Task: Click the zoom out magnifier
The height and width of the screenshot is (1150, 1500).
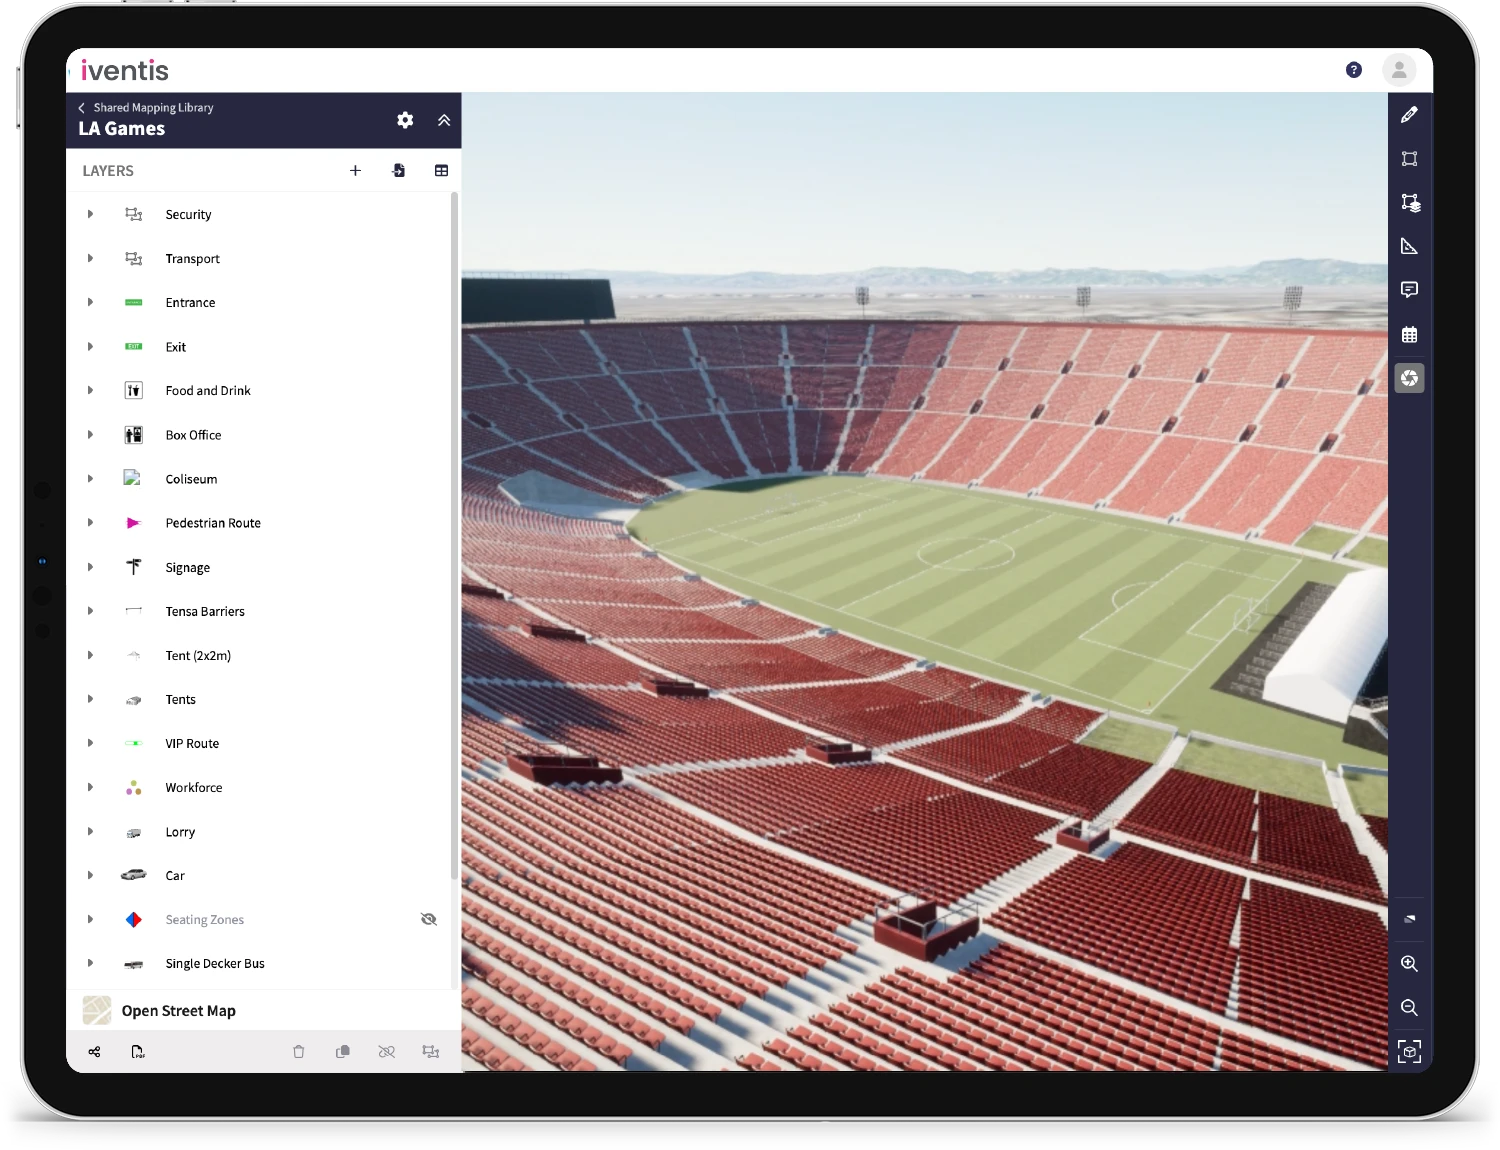Action: pos(1409,1008)
